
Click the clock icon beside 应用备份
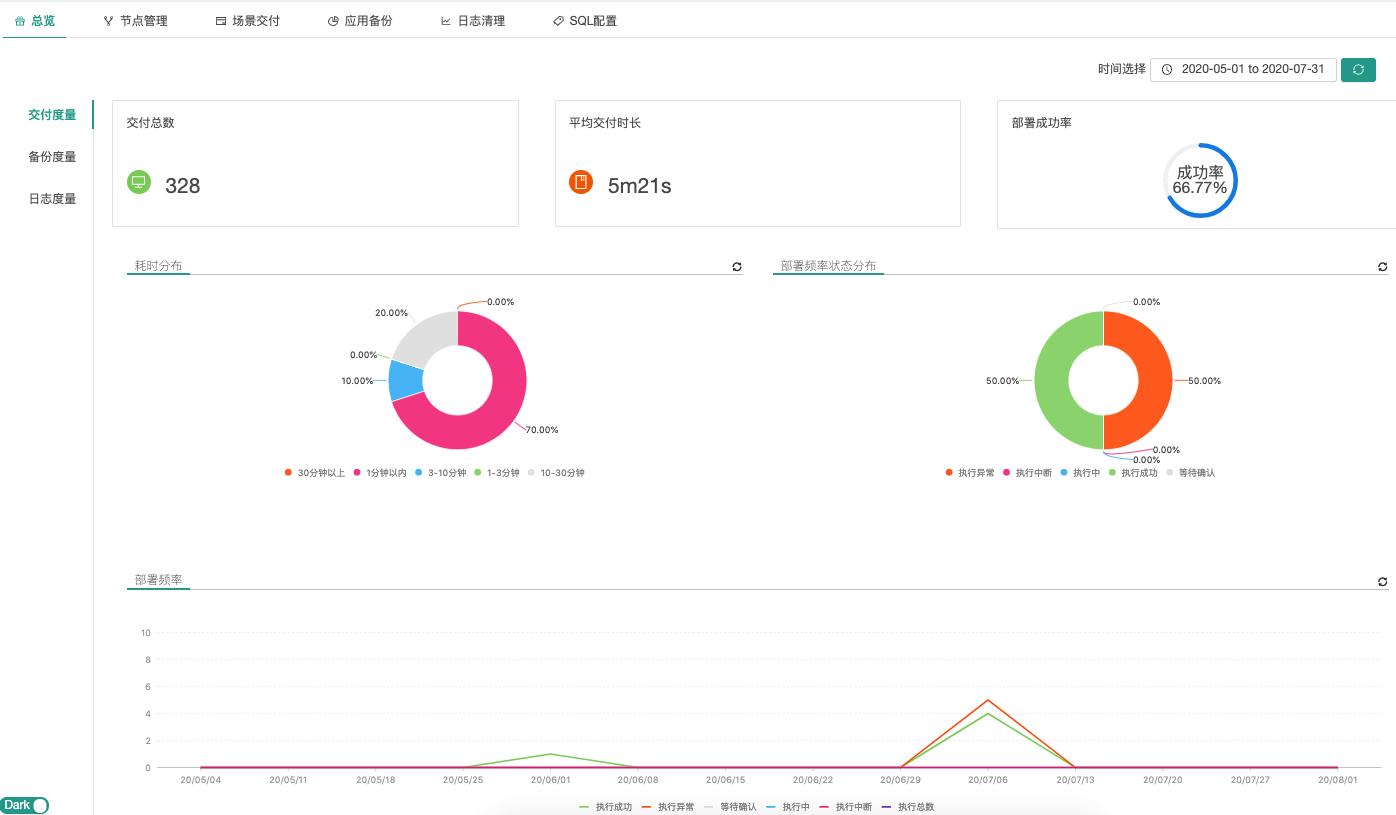331,19
